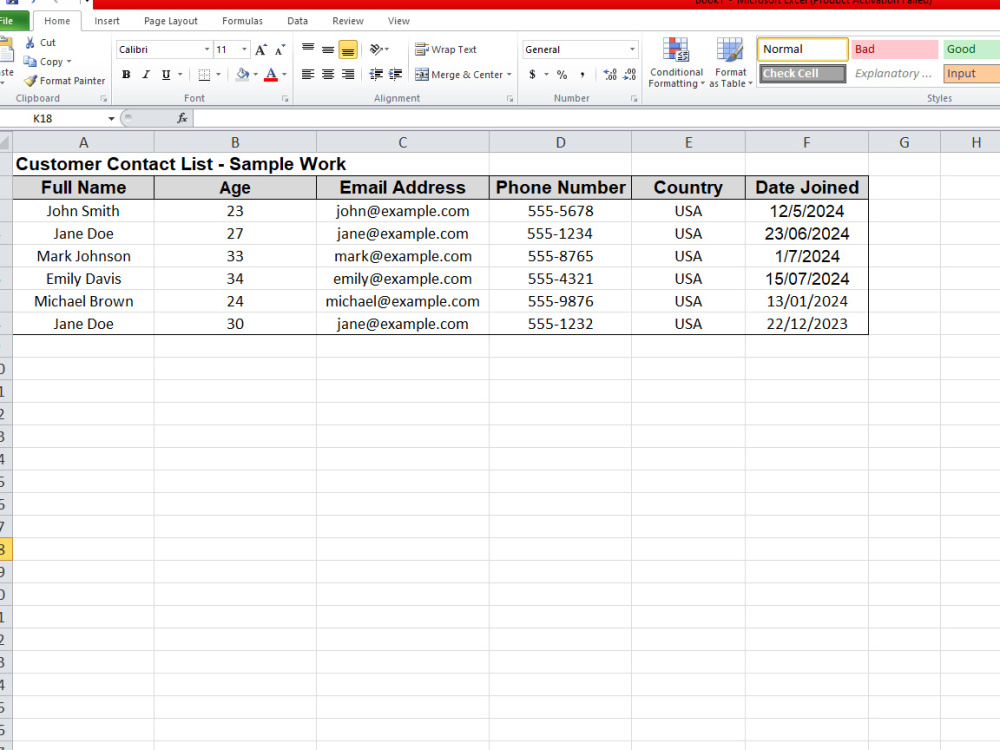Screen dimensions: 1000x750
Task: Open the File tab
Action: (x=13, y=21)
